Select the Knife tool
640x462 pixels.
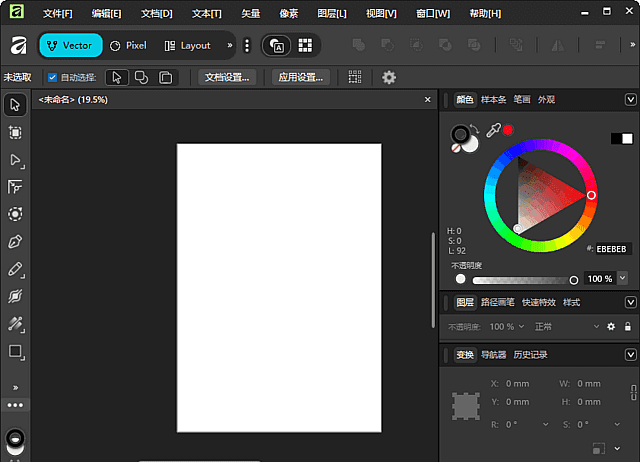tap(15, 296)
